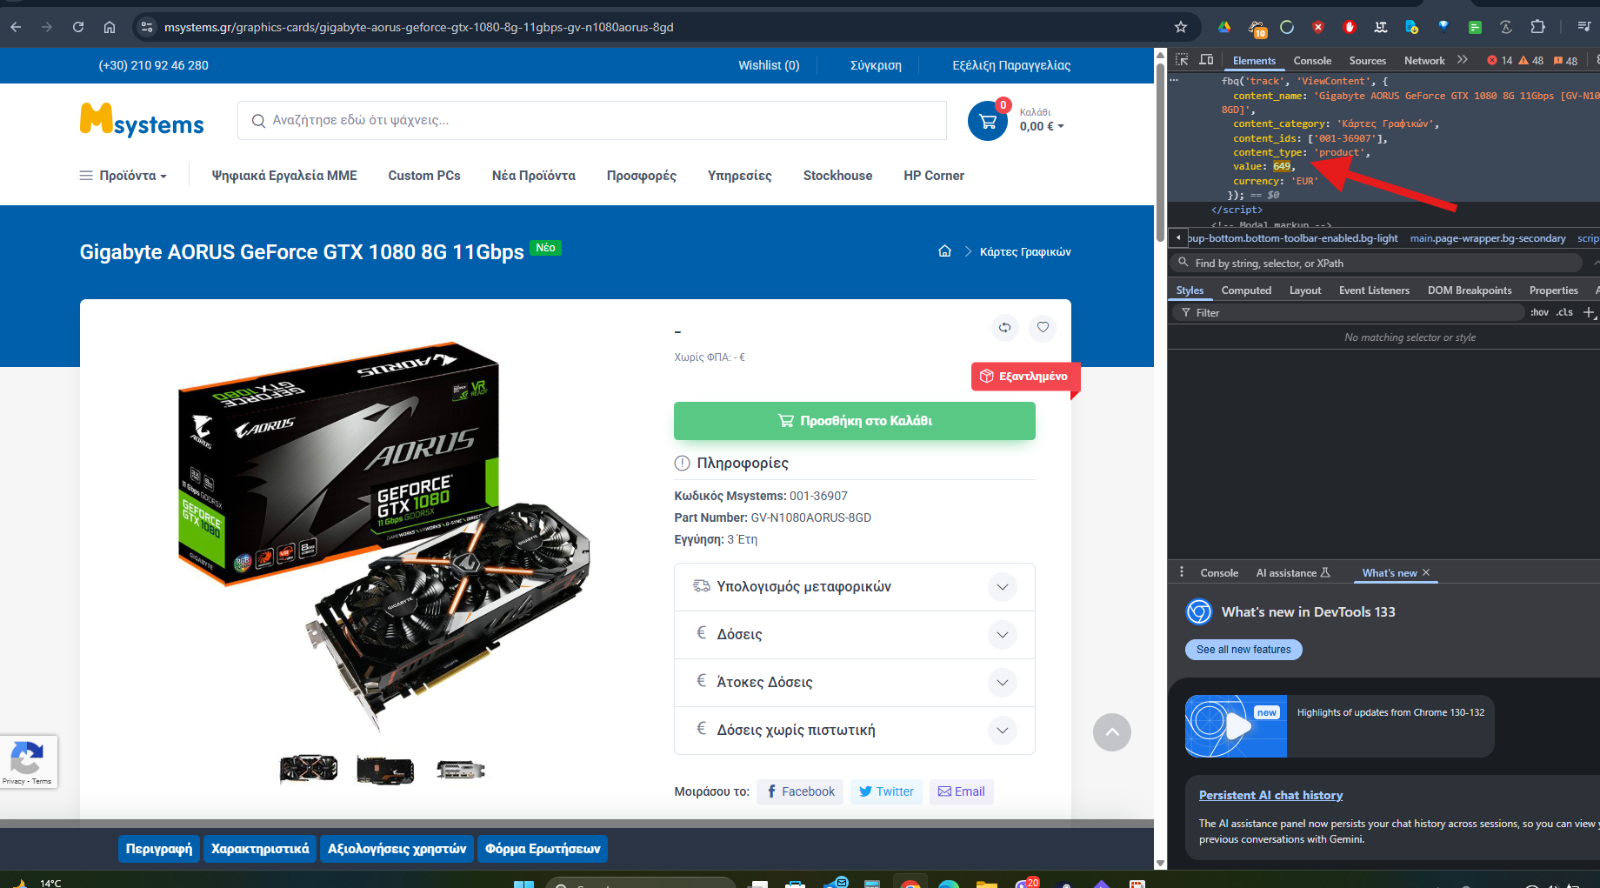This screenshot has height=888, width=1600.
Task: Click the compare refresh icon on product
Action: 1005,327
